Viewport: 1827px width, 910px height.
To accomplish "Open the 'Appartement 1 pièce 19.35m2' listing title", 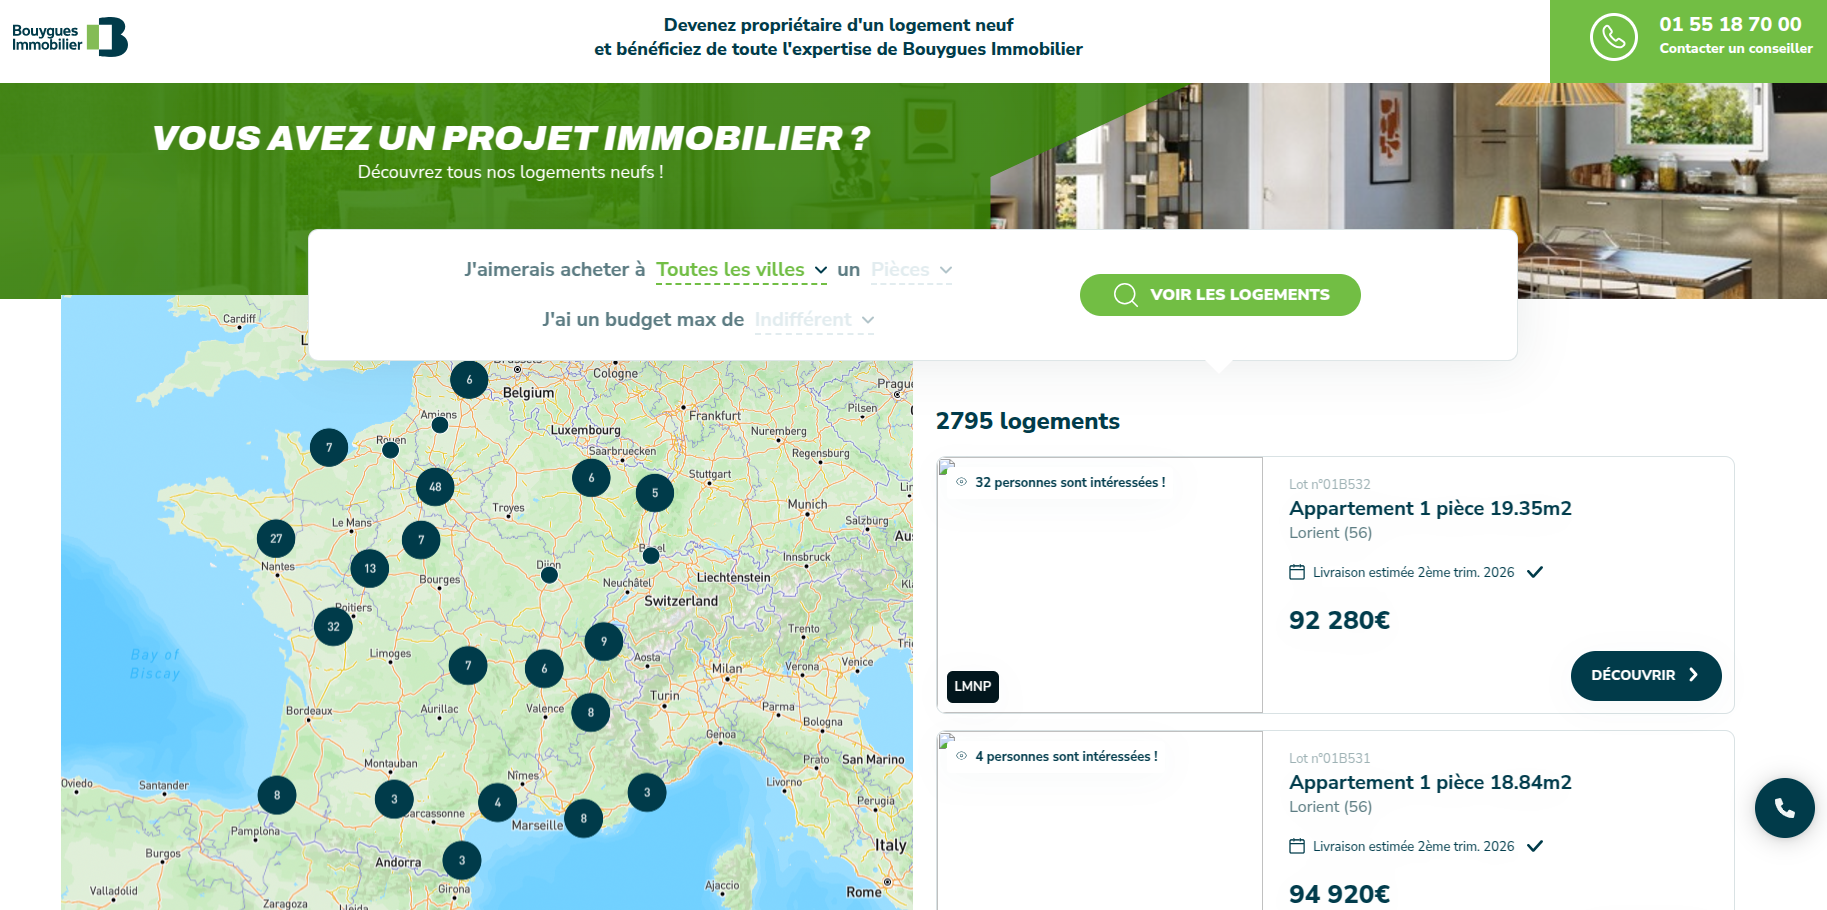I will [x=1430, y=508].
